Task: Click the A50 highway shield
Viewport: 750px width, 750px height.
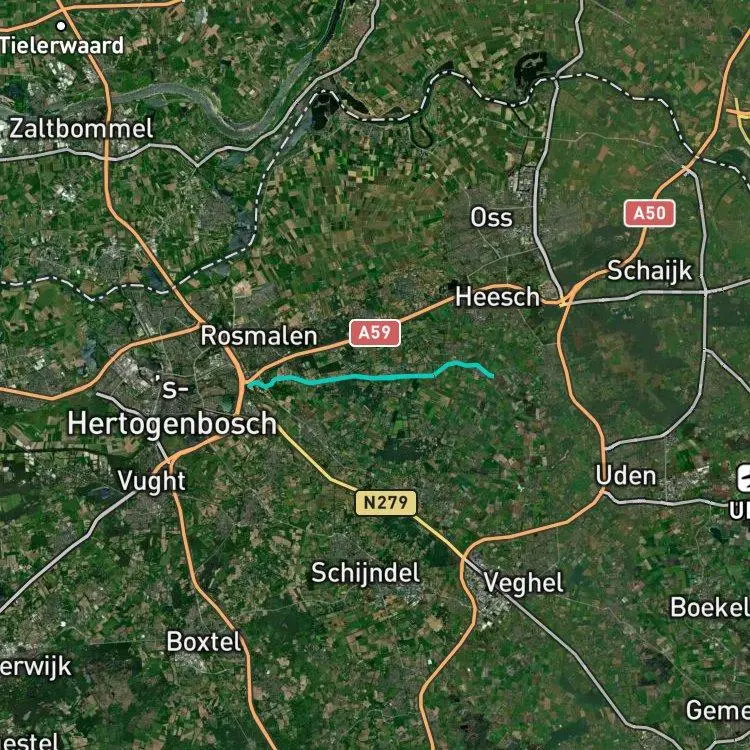Action: pyautogui.click(x=650, y=213)
